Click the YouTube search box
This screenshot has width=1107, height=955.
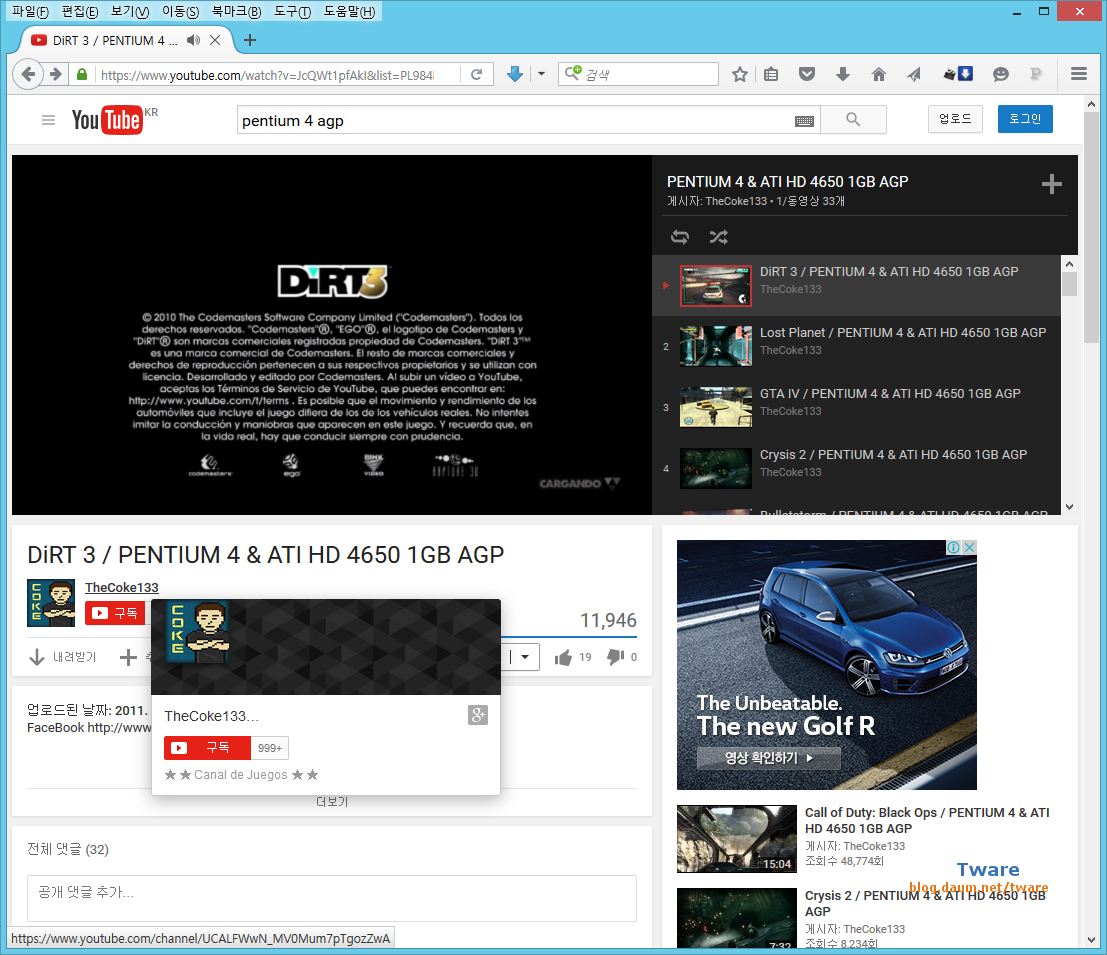(515, 121)
